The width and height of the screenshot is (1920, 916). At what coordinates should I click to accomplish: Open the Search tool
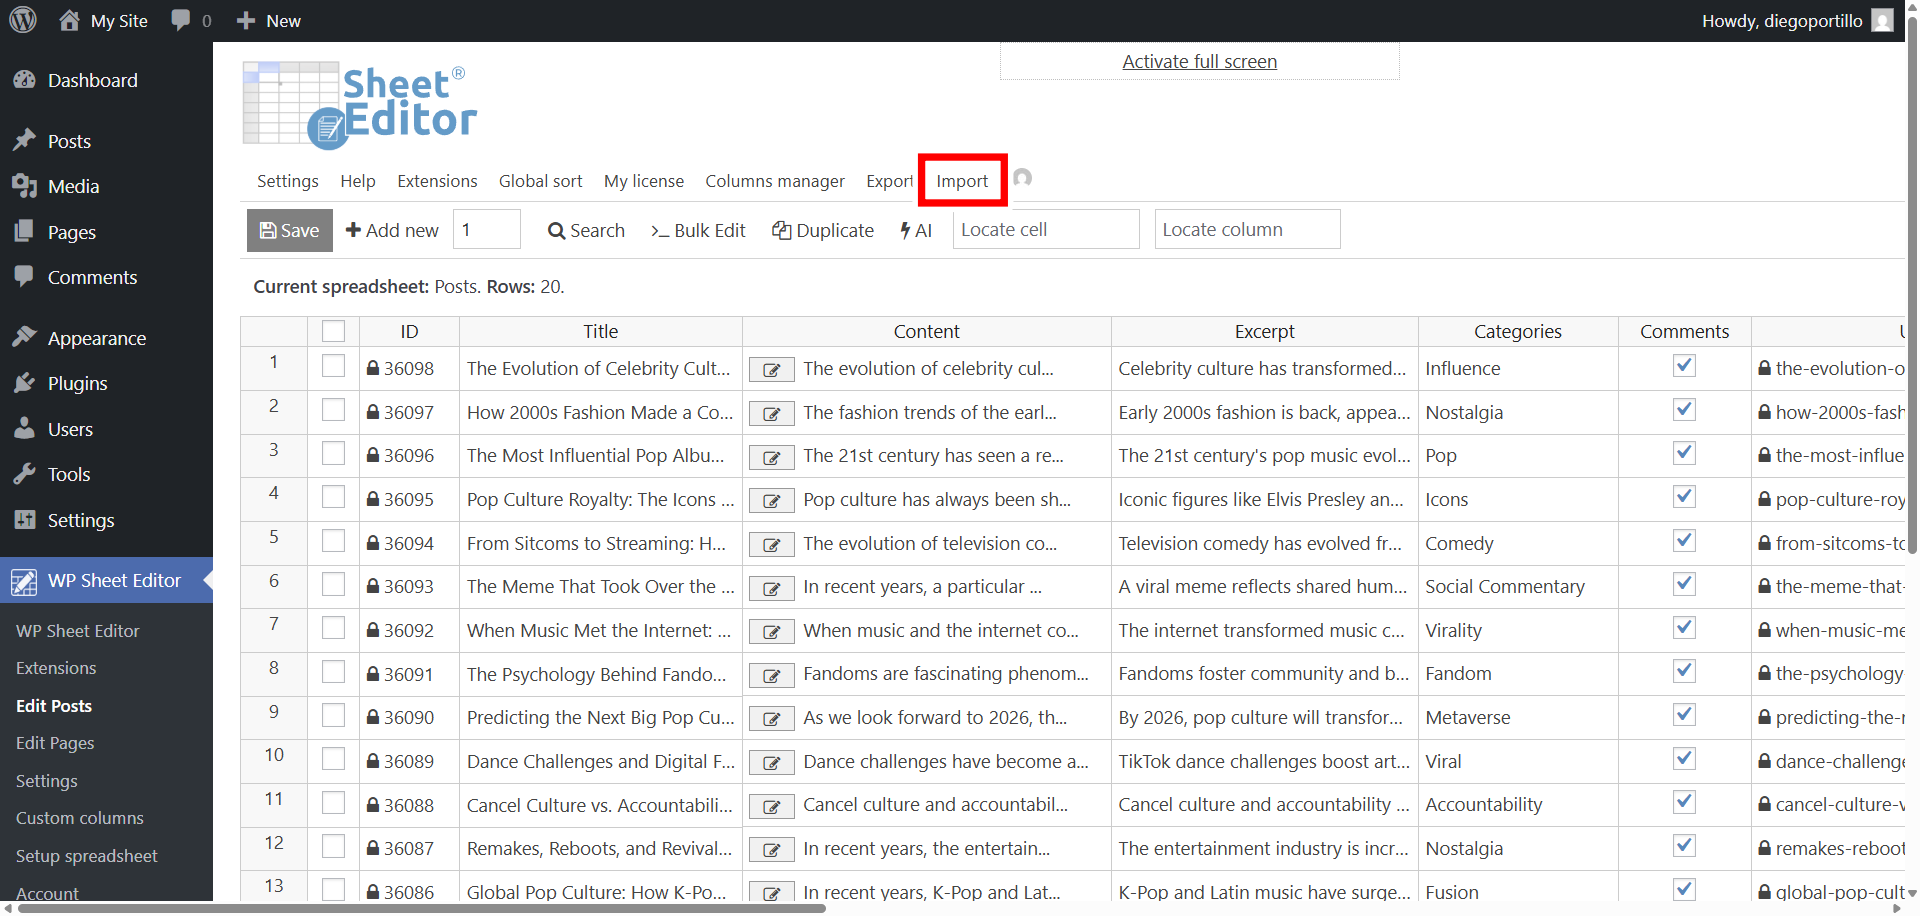click(586, 231)
